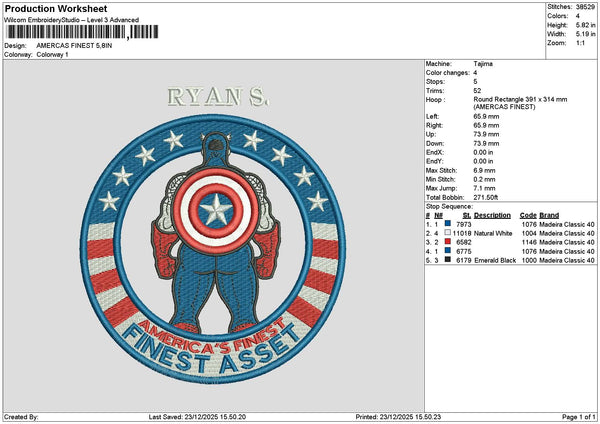600x424 pixels.
Task: Click the Trims value 52
Action: coord(477,91)
